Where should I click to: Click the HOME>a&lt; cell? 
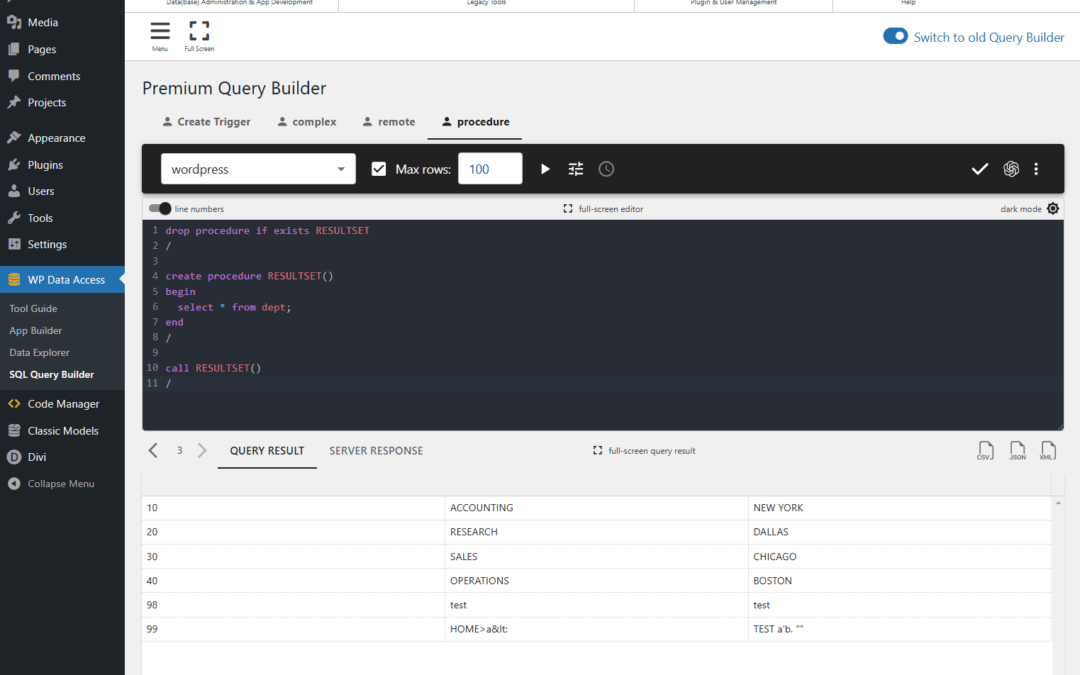pyautogui.click(x=596, y=629)
